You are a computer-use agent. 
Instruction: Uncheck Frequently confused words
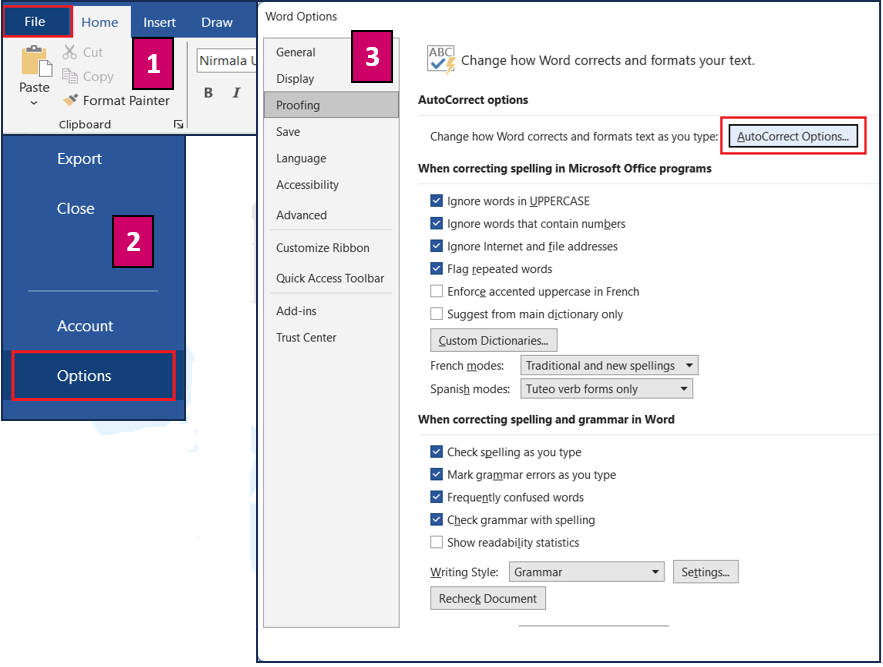(436, 497)
